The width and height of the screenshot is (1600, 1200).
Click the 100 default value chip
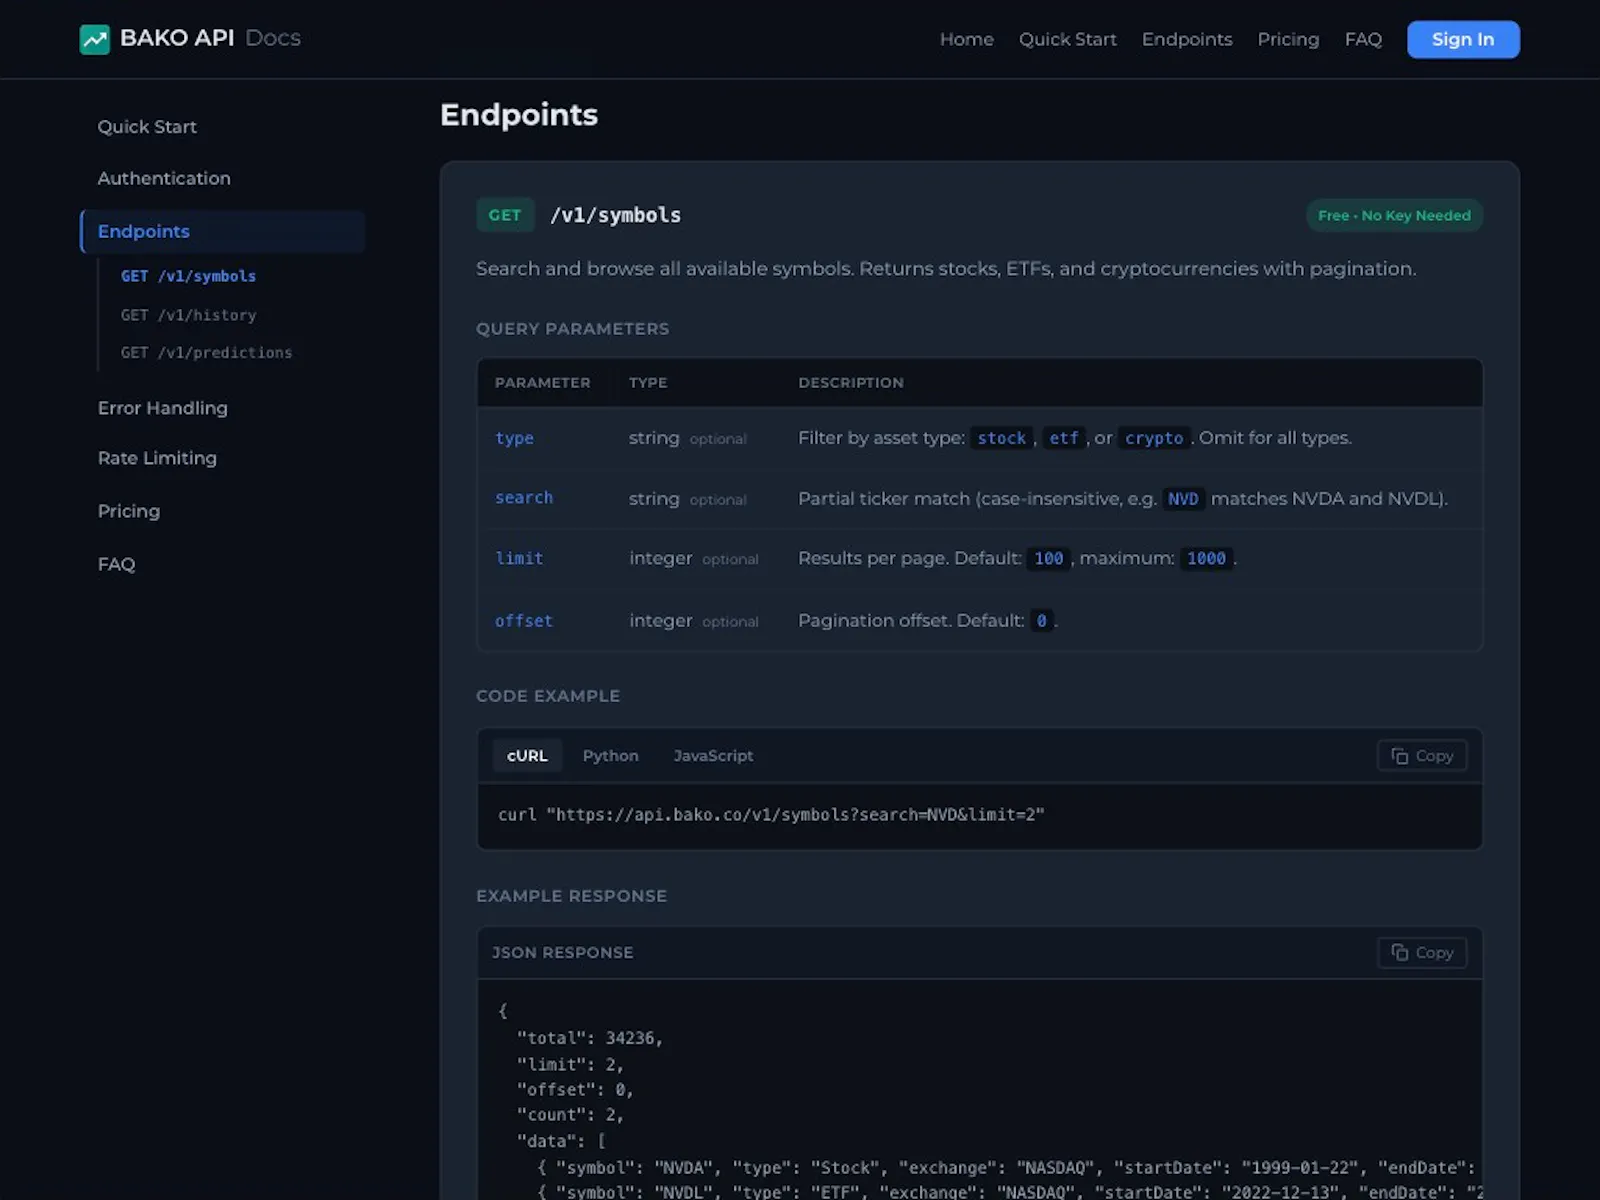tap(1048, 559)
